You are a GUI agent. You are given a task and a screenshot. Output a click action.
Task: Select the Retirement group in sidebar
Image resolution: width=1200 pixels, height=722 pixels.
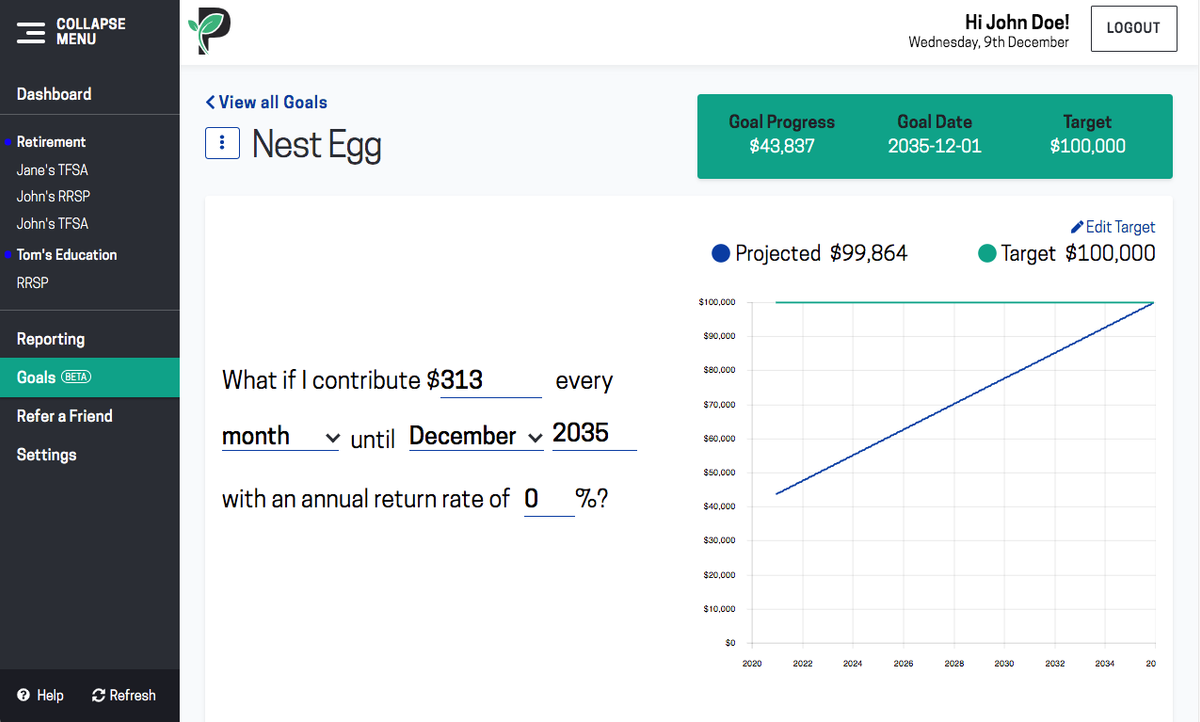[51, 142]
